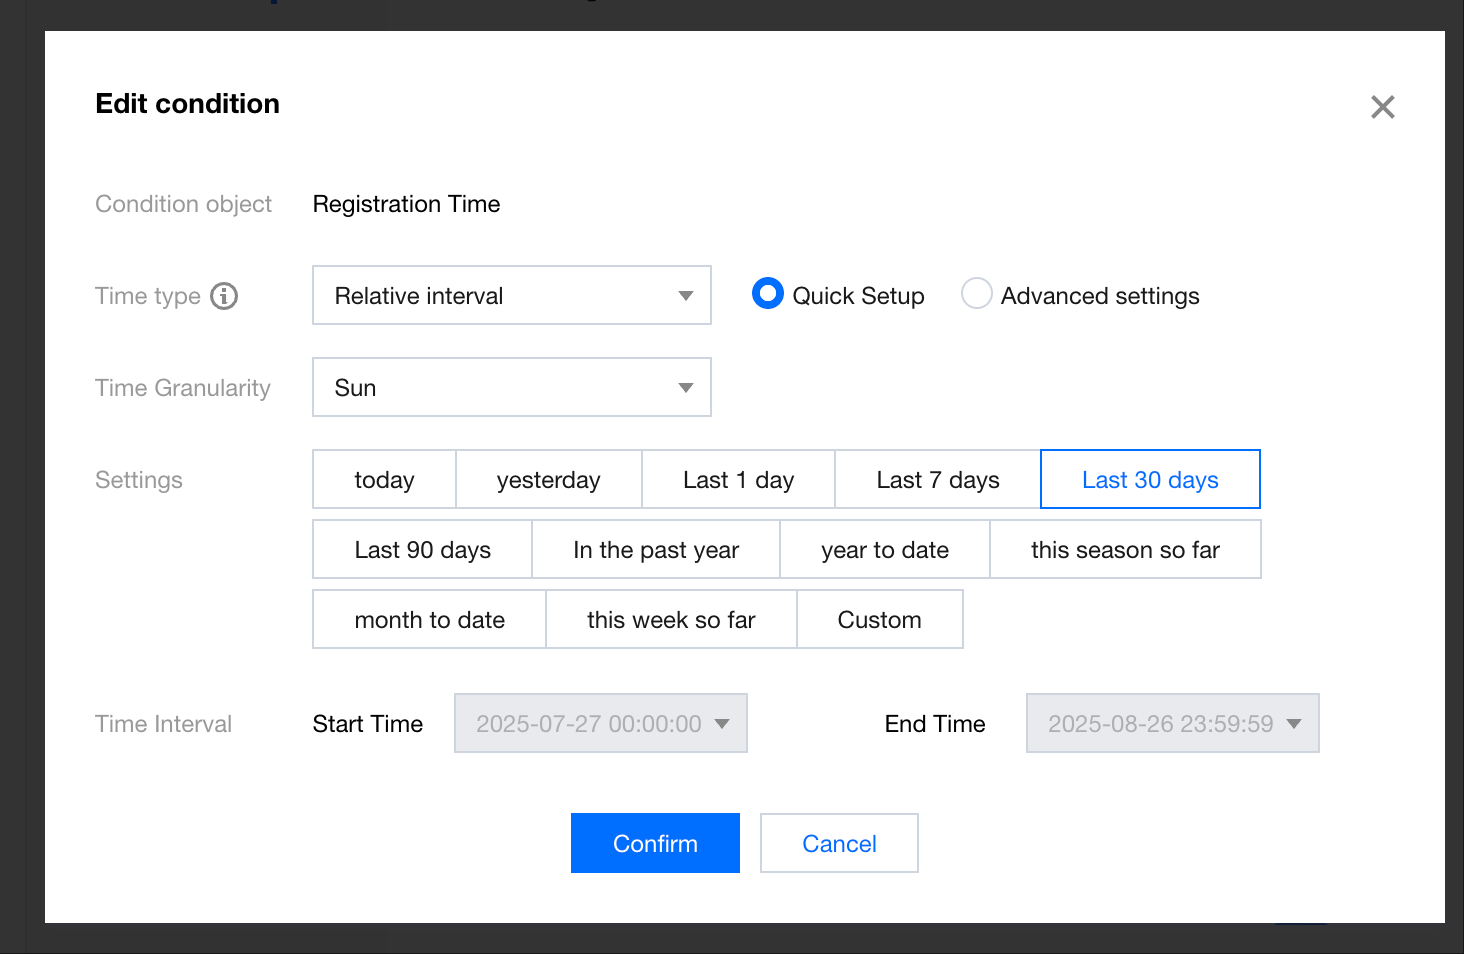The height and width of the screenshot is (954, 1464).
Task: Open the End Time date dropdown
Action: click(1172, 723)
